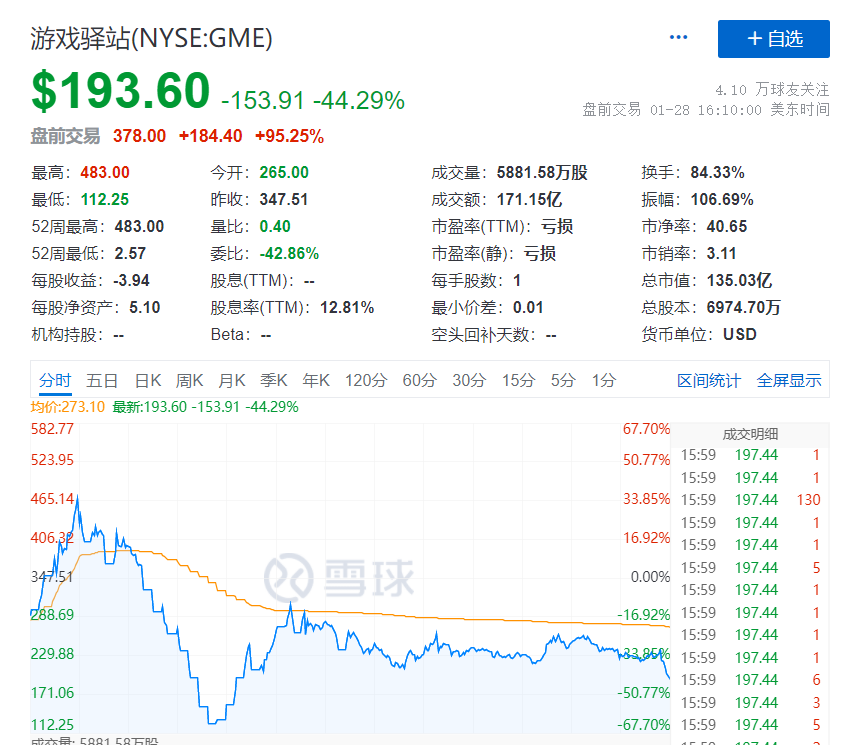Viewport: 852px width, 745px height.
Task: Open the 日K daily candlestick tab
Action: point(147,381)
